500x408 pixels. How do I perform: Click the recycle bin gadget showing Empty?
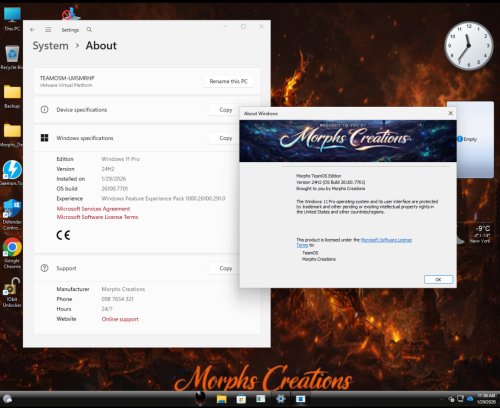tap(475, 139)
